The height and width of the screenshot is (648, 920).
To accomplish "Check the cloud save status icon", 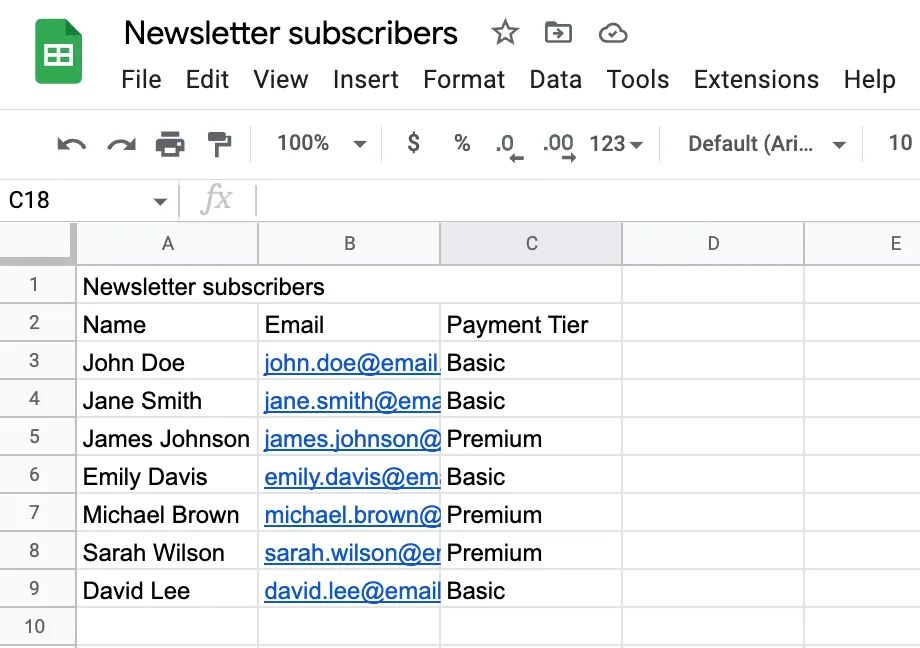I will 613,33.
